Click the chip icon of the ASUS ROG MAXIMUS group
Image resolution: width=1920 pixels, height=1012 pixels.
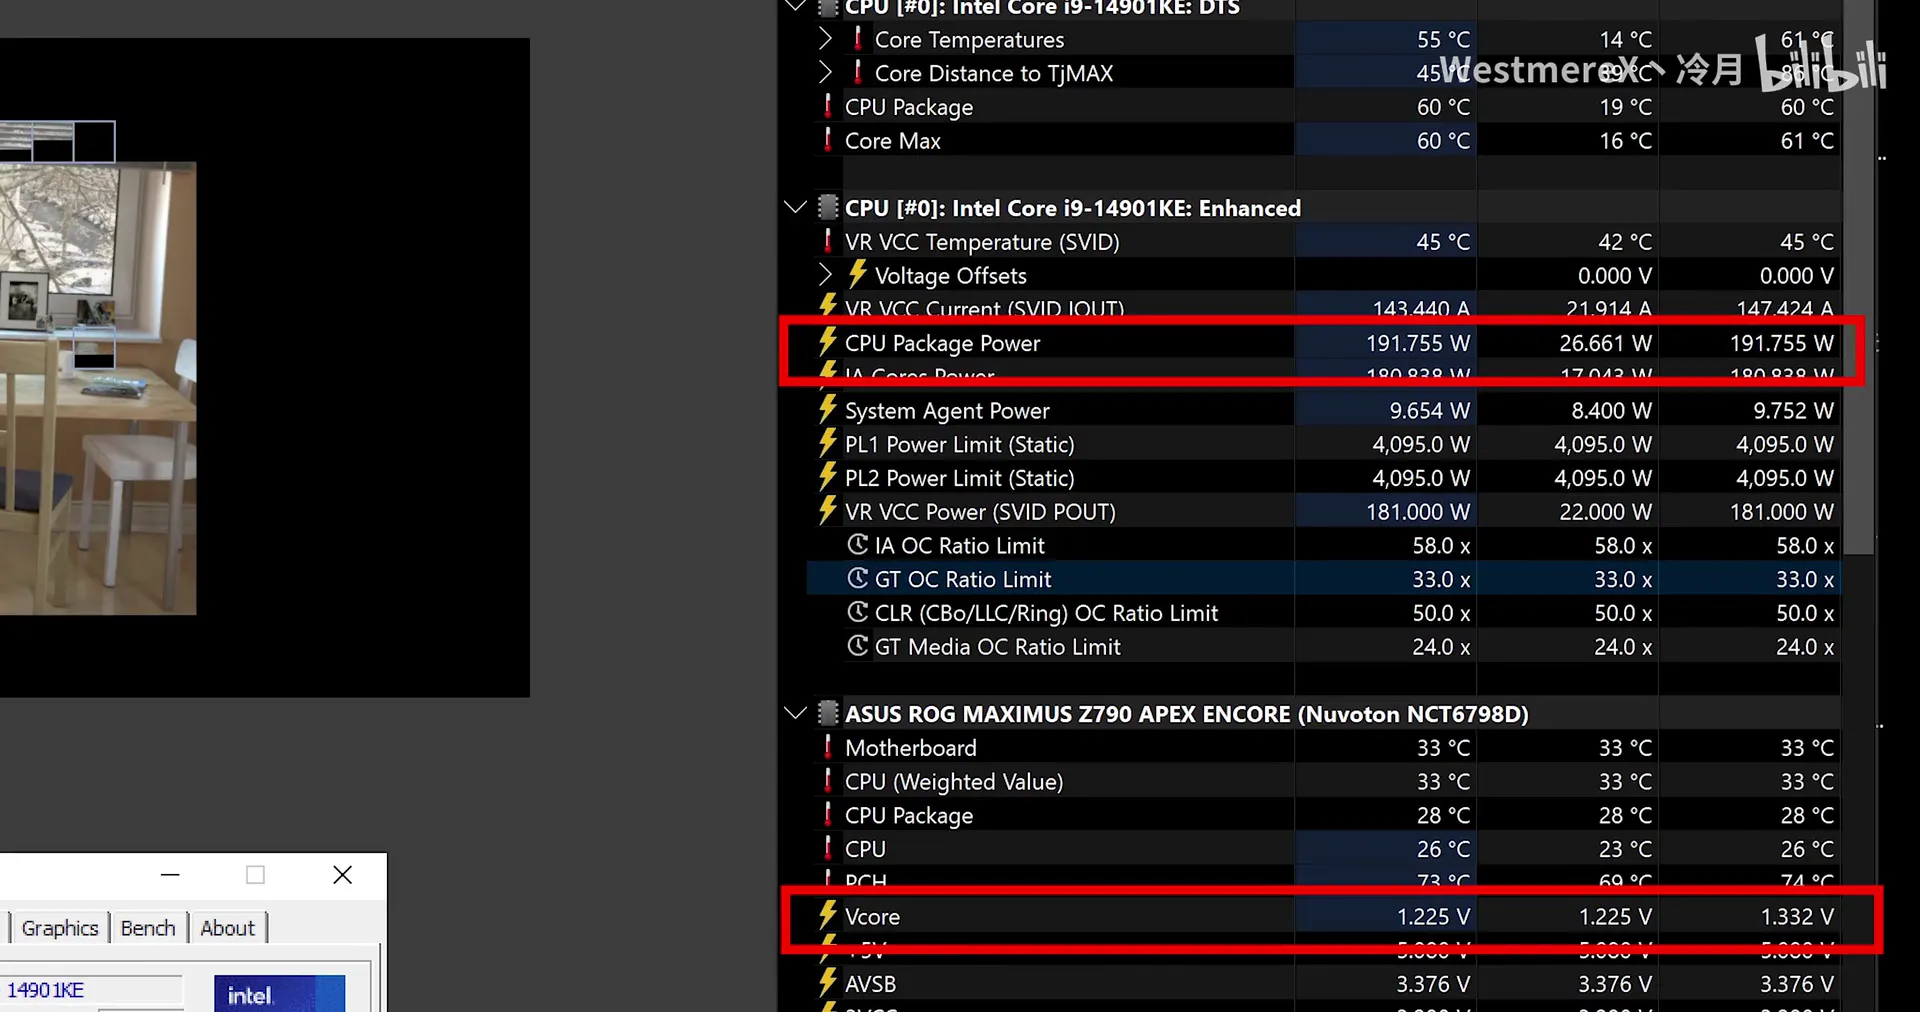click(x=828, y=713)
